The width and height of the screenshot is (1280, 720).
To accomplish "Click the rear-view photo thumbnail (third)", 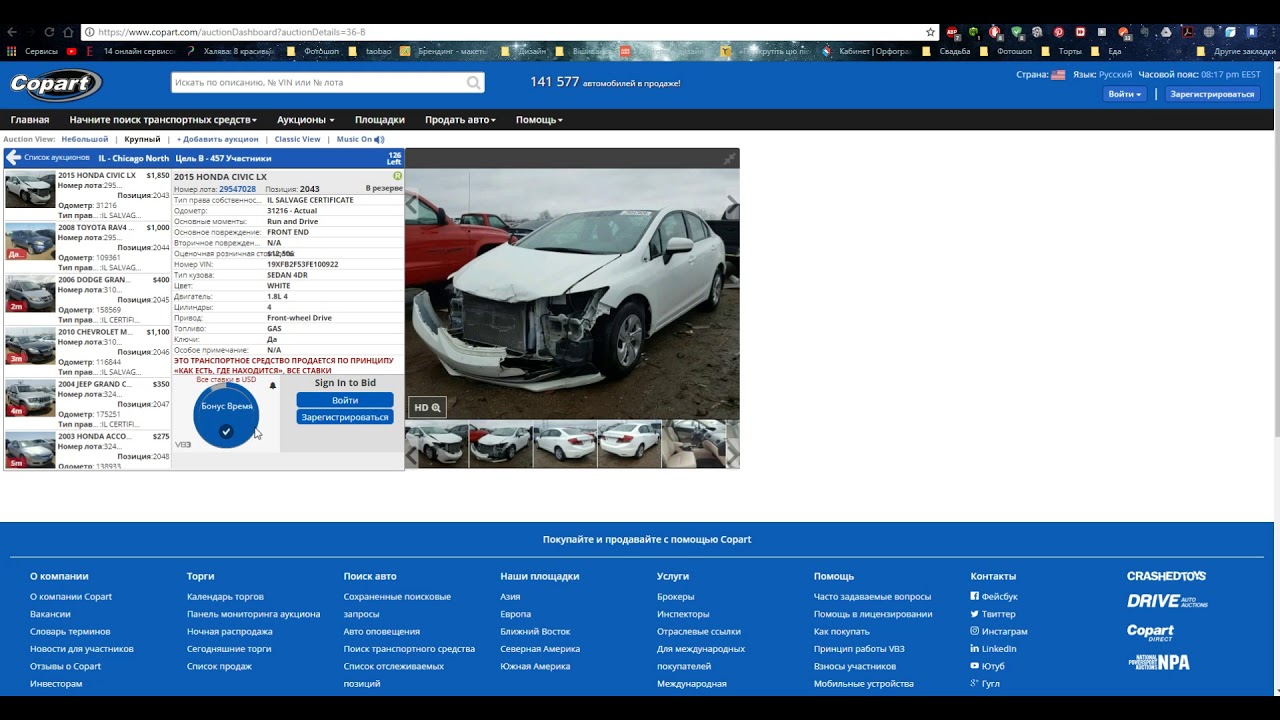I will pos(565,445).
